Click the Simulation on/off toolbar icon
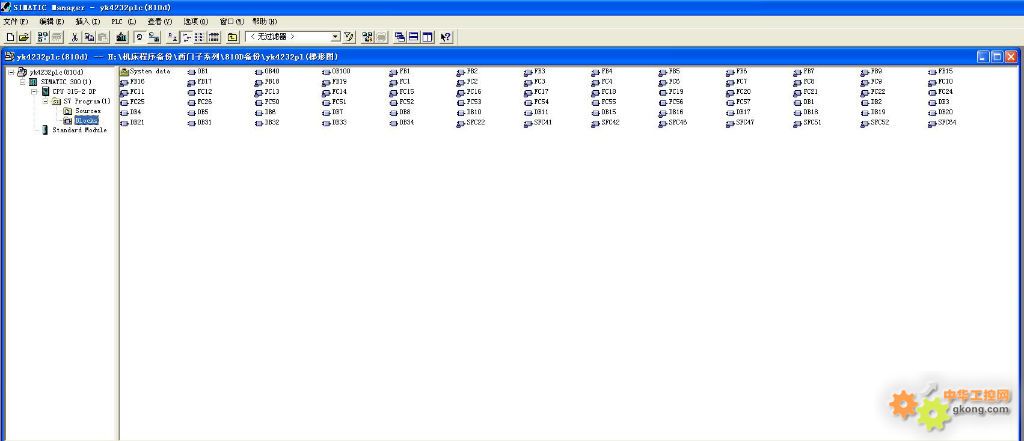 pyautogui.click(x=367, y=37)
